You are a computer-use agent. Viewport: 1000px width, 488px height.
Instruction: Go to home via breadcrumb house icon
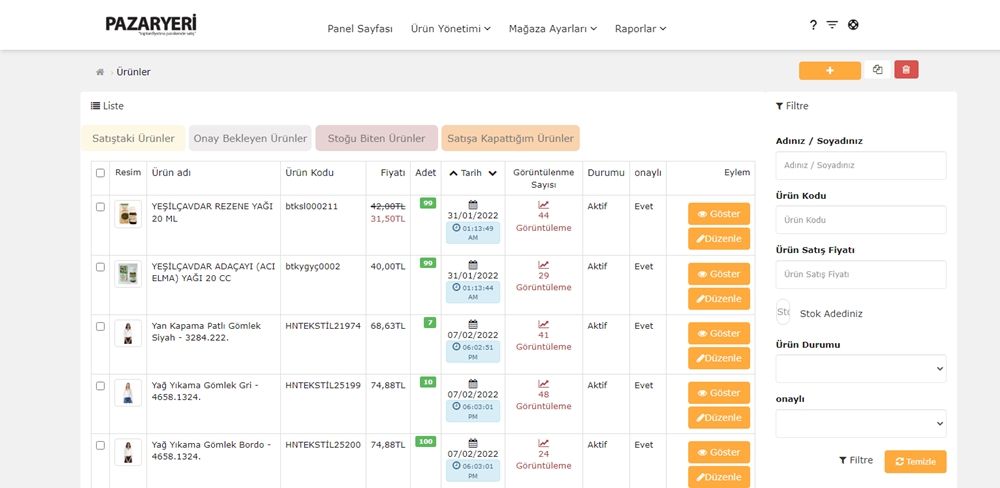100,72
